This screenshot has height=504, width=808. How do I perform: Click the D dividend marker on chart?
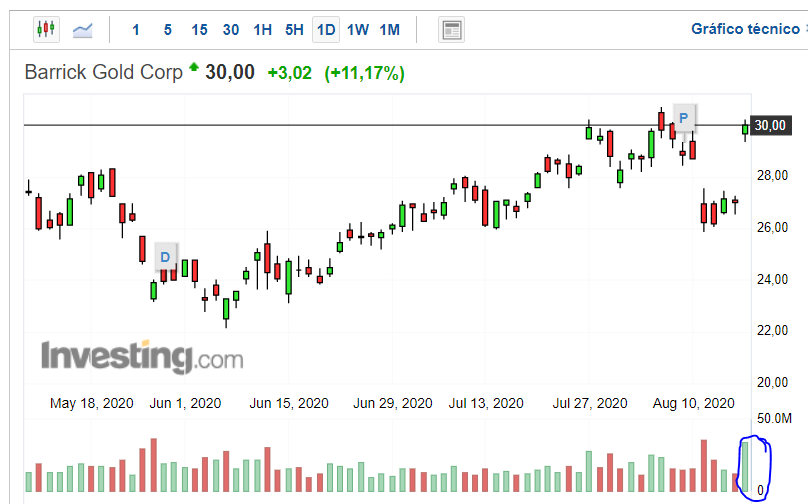(166, 257)
